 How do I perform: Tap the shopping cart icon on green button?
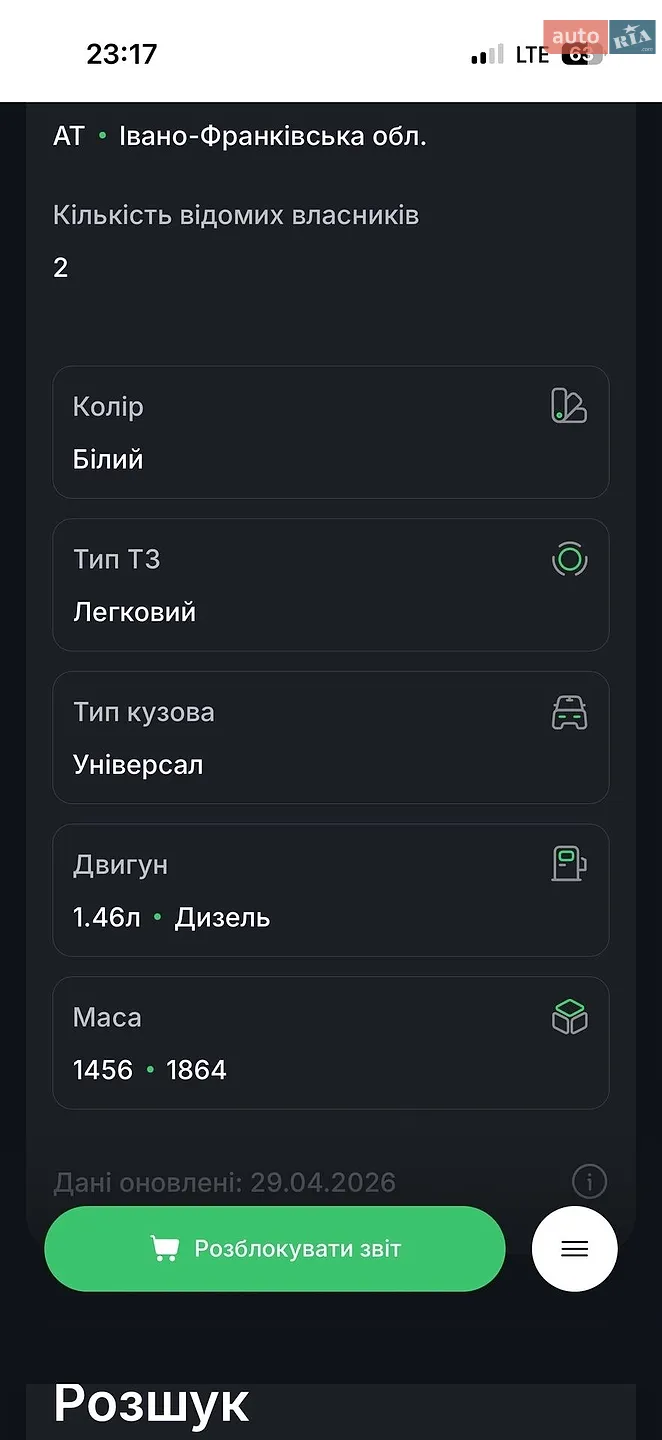pyautogui.click(x=165, y=1249)
